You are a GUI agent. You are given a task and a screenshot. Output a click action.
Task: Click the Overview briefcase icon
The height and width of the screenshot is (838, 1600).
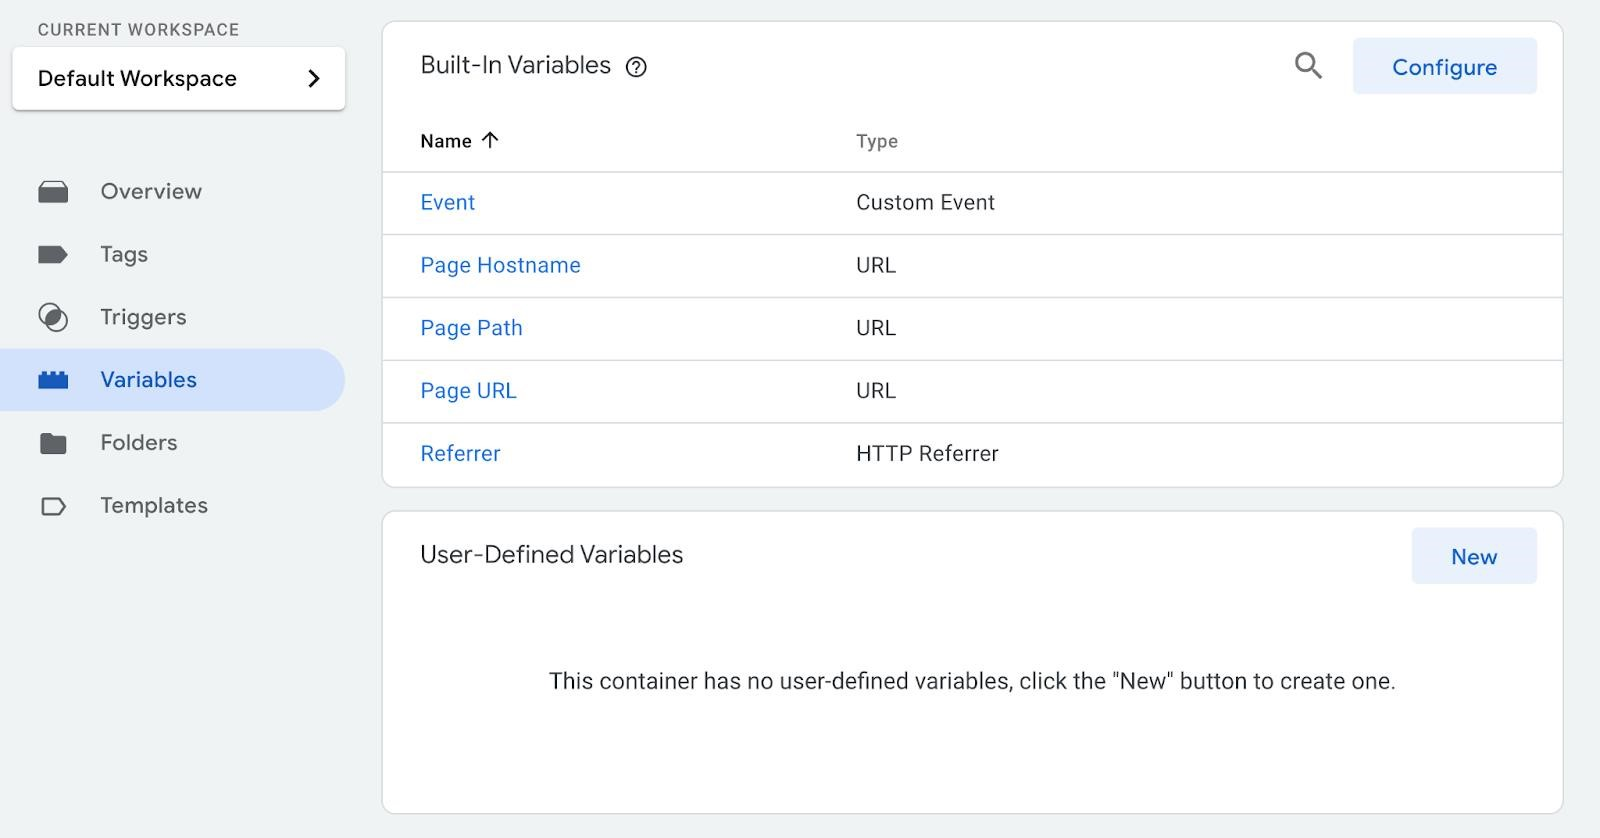(53, 192)
